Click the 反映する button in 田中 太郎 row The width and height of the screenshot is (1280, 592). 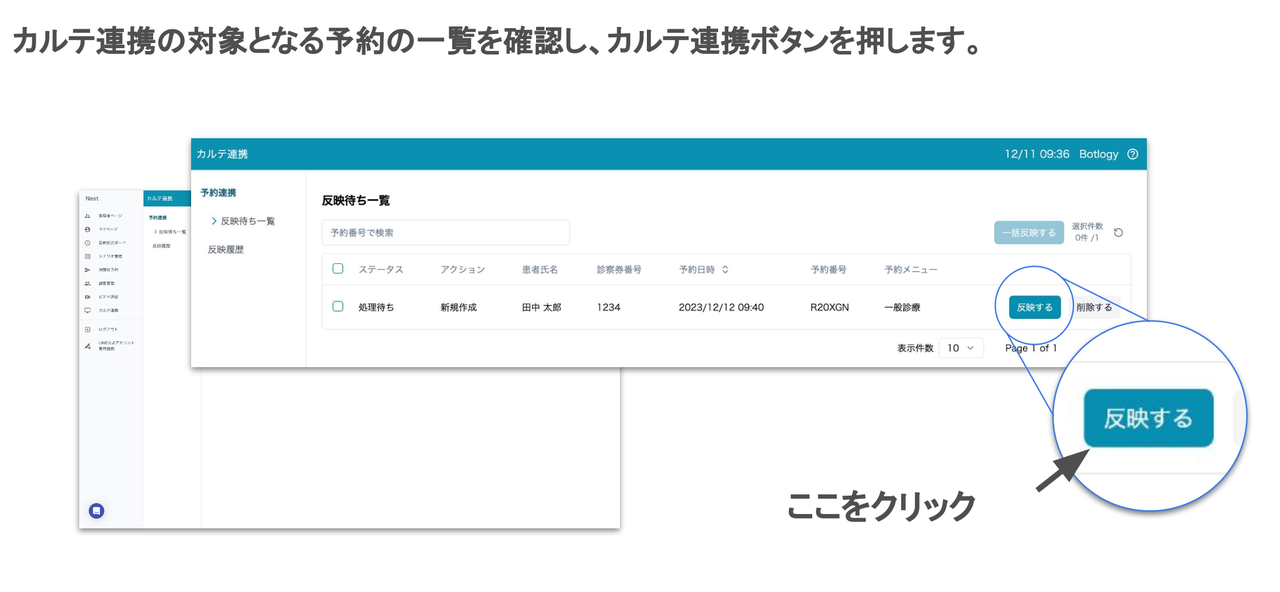(x=1035, y=307)
